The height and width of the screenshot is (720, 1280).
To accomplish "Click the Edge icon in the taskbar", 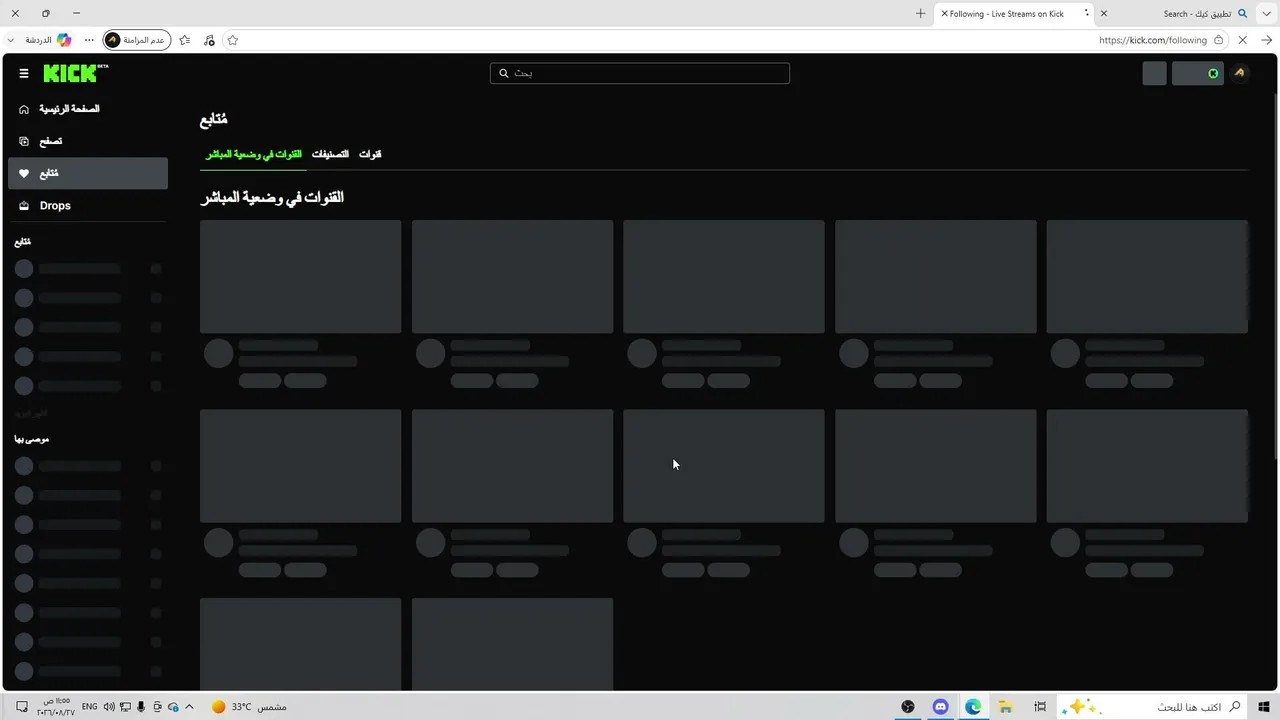I will [973, 707].
